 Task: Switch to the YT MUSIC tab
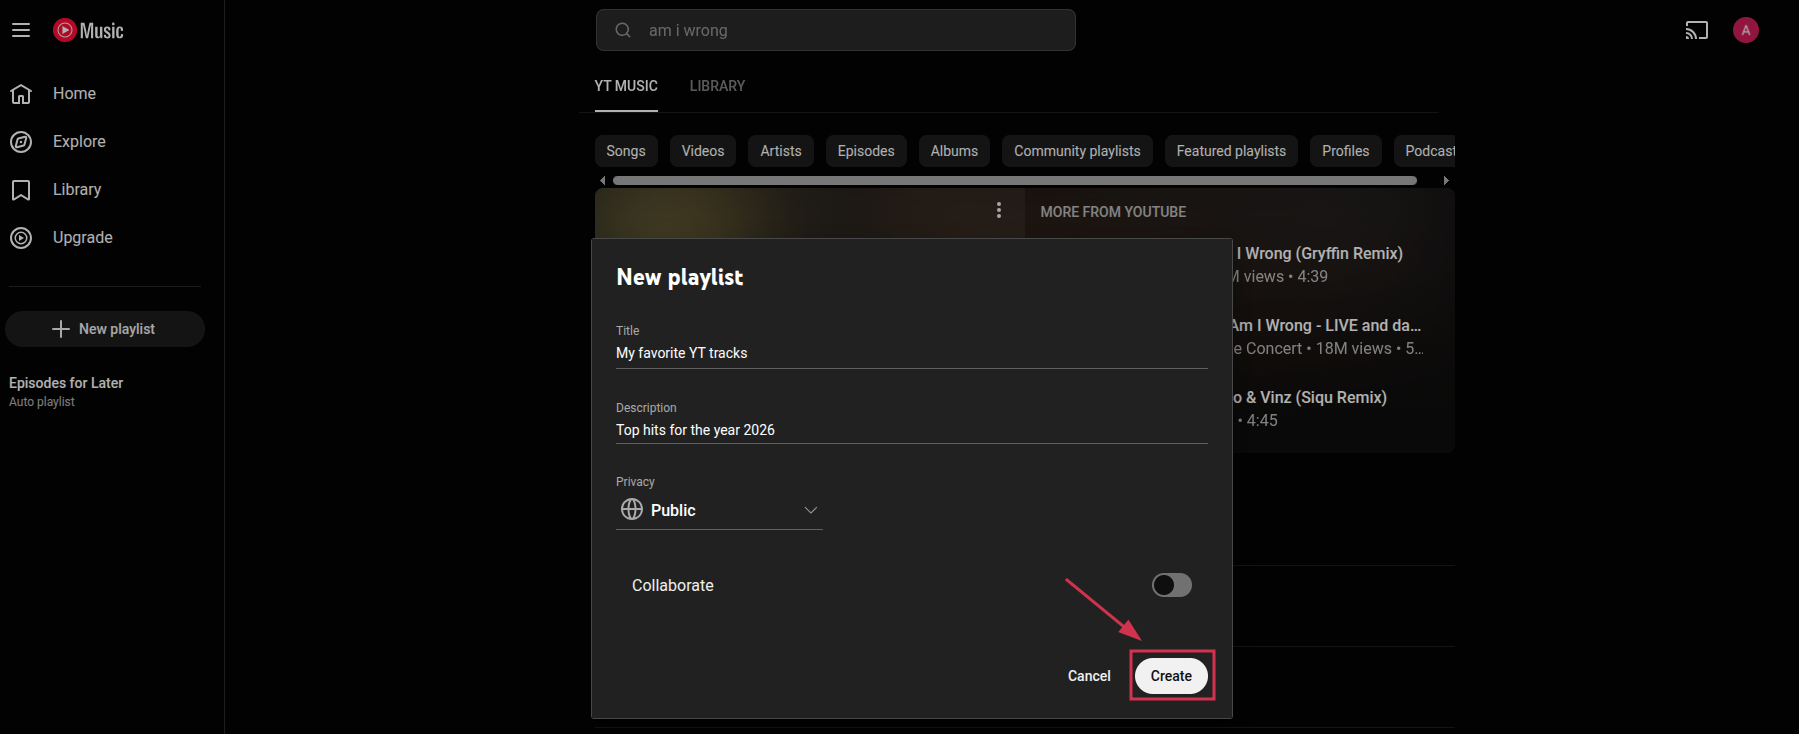[626, 86]
